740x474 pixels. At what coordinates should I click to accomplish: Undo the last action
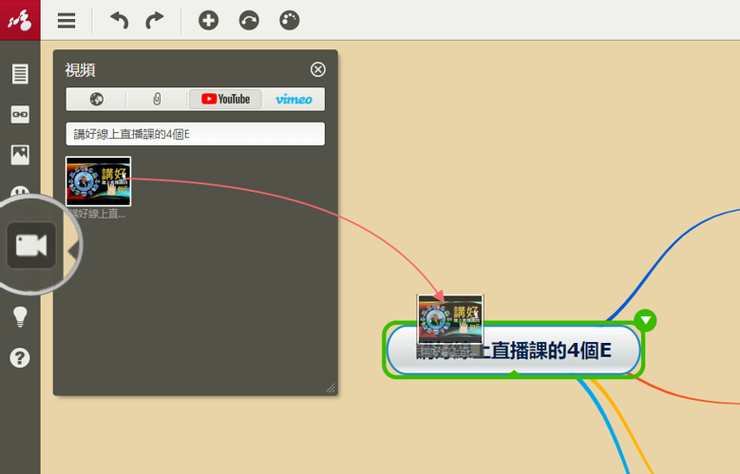click(119, 20)
